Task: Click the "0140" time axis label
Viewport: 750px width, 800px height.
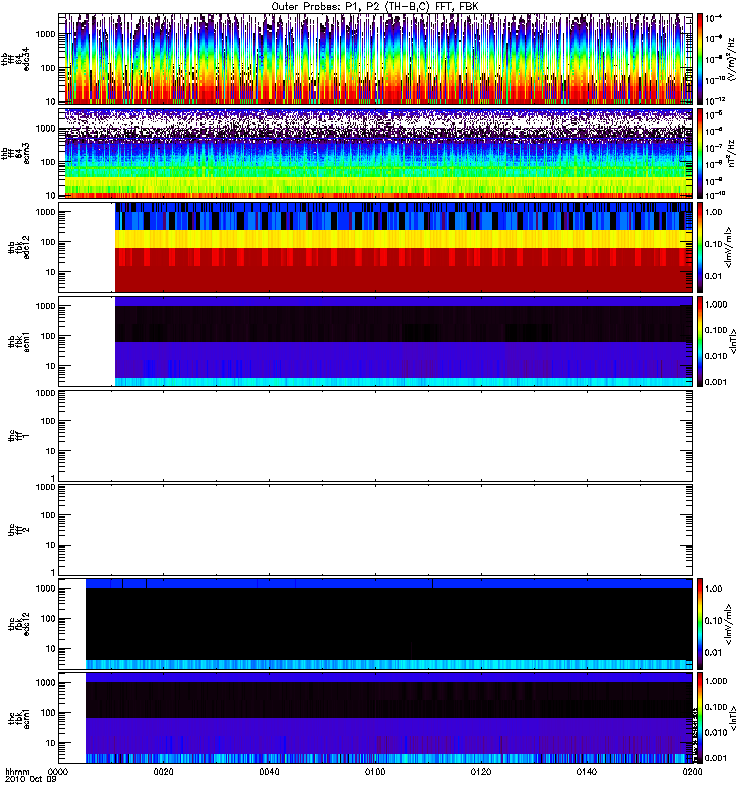Action: pos(587,771)
